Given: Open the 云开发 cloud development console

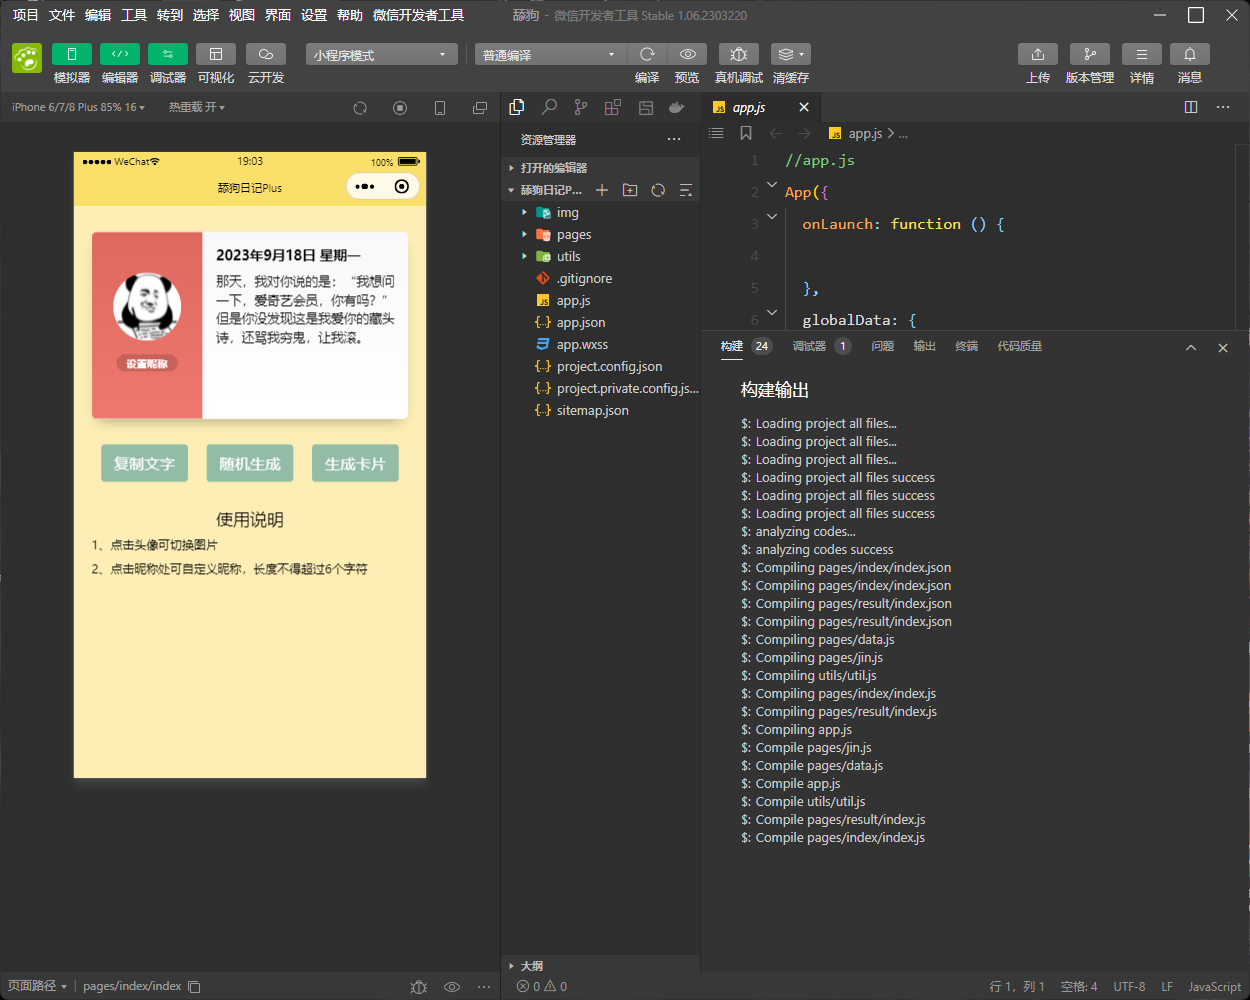Looking at the screenshot, I should [266, 54].
